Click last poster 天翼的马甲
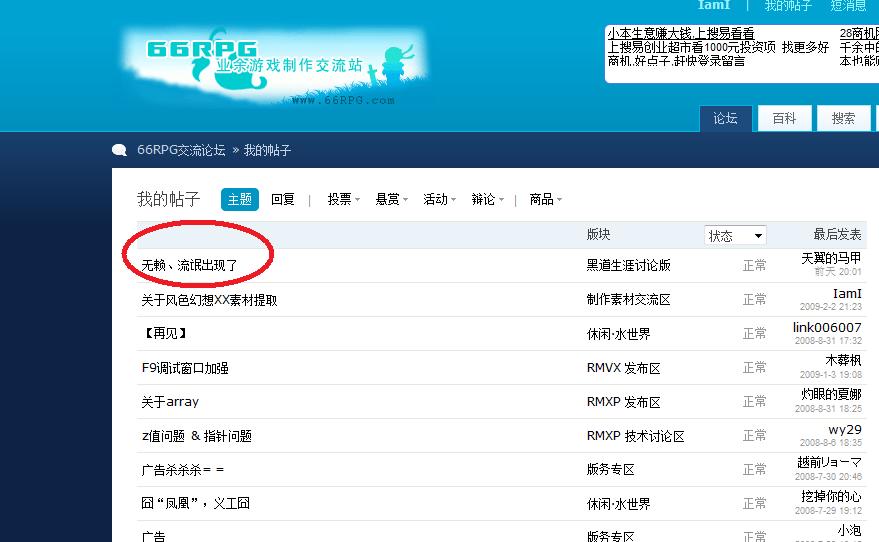Viewport: 879px width, 542px height. pyautogui.click(x=831, y=258)
